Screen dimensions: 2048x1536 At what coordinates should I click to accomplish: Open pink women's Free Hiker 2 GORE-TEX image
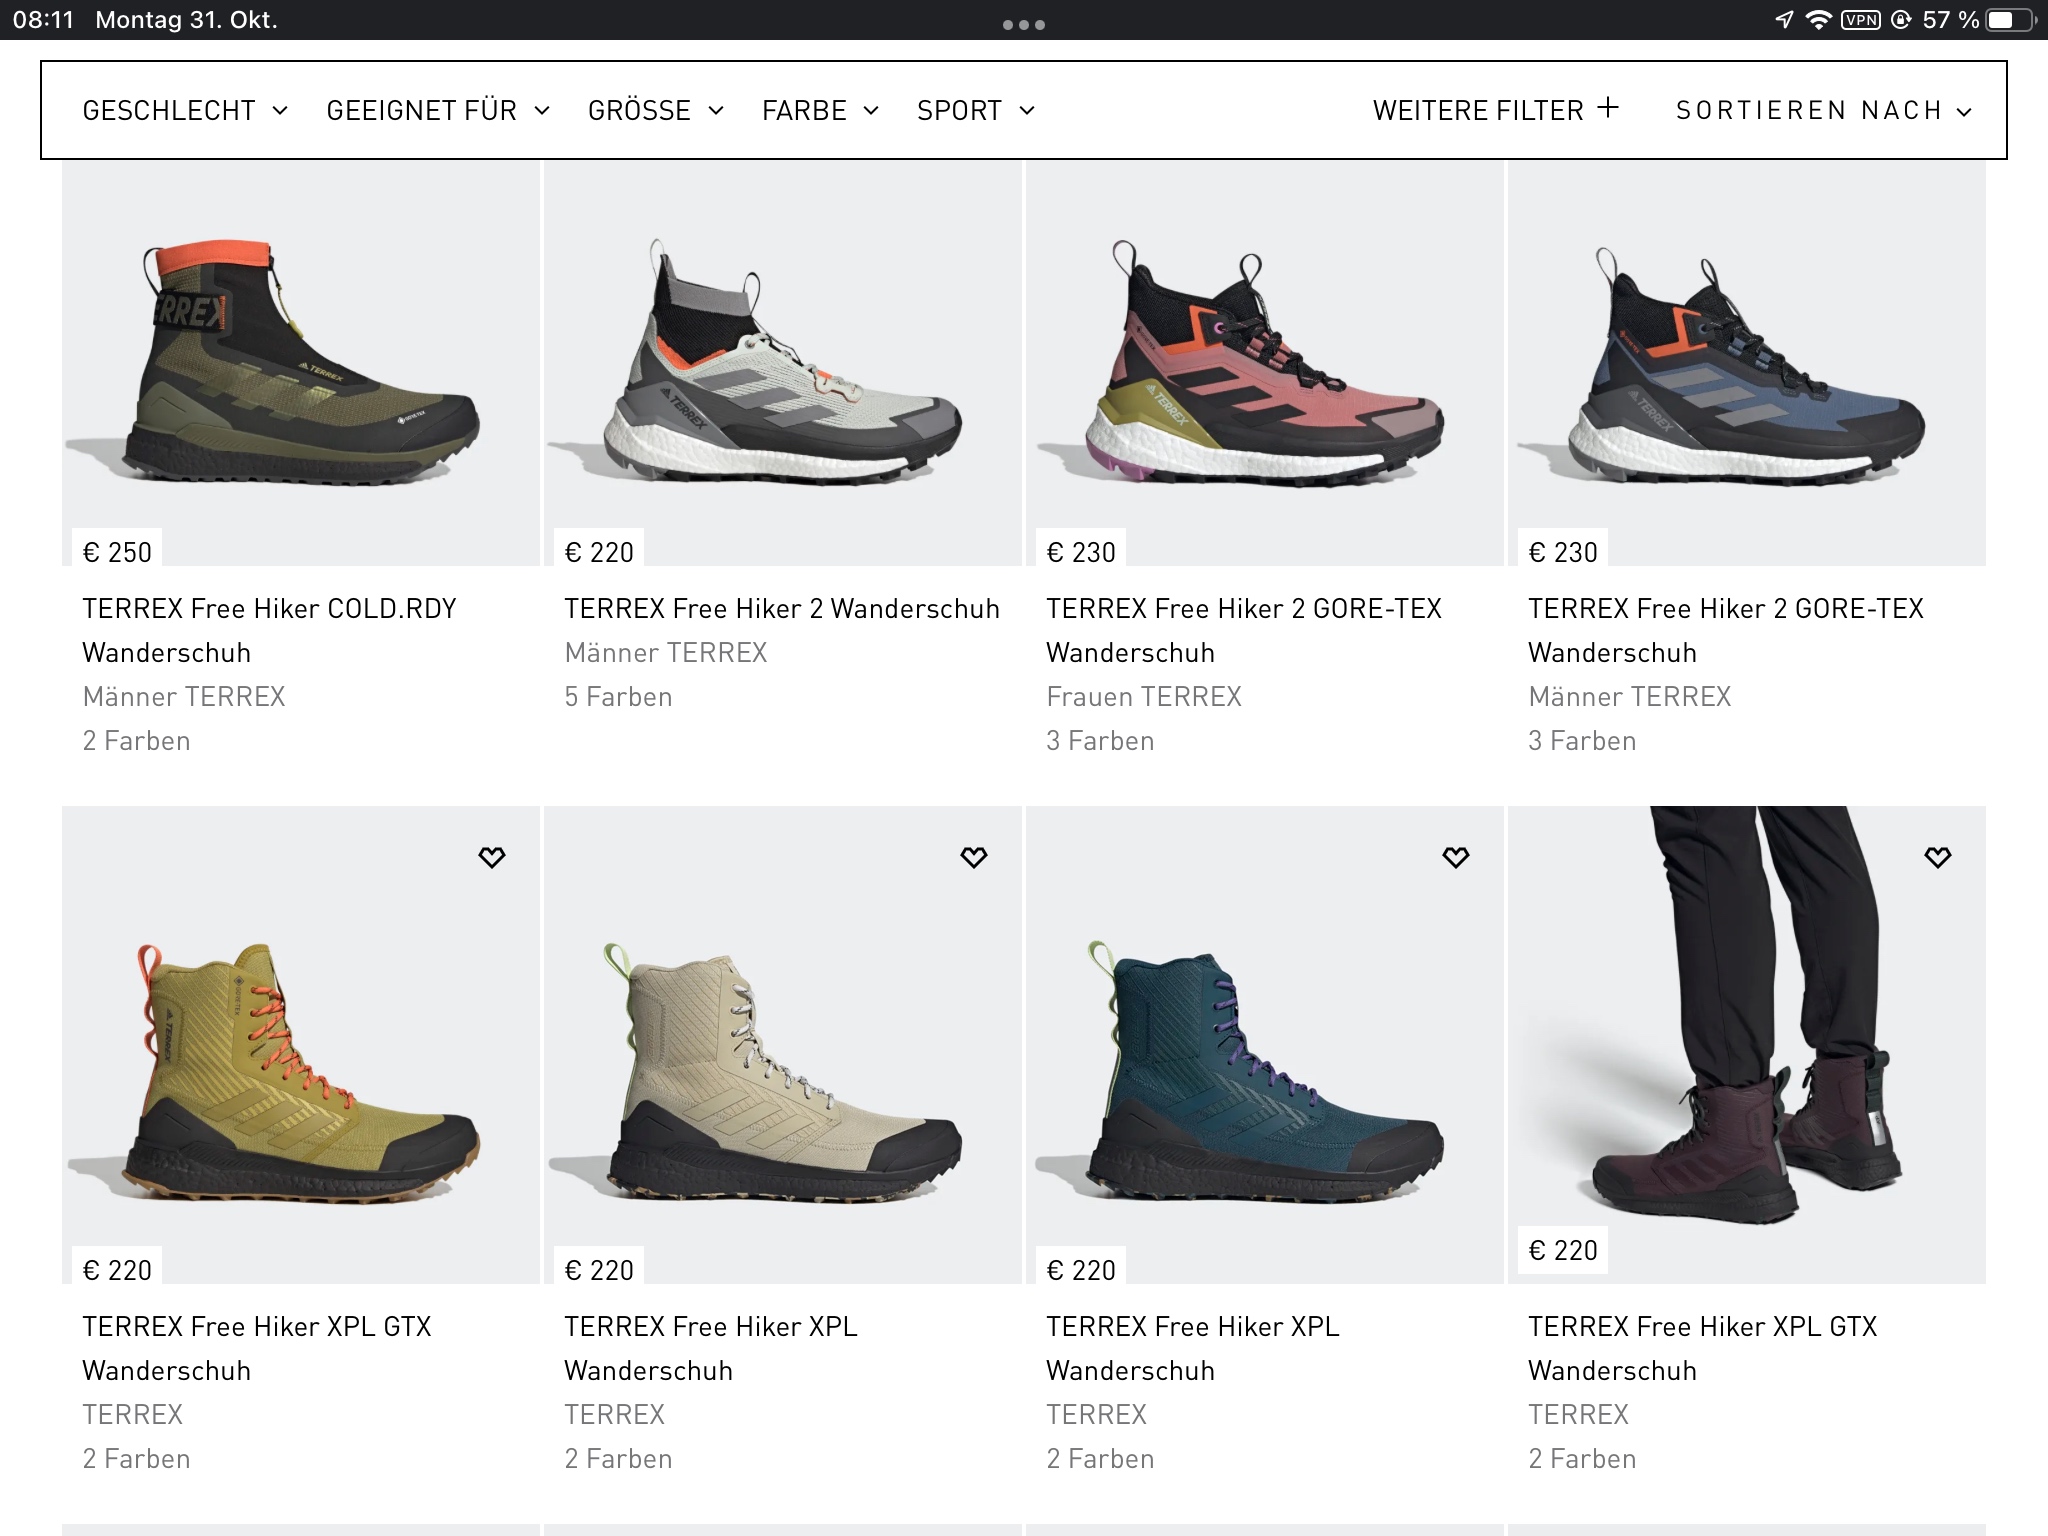(1265, 362)
